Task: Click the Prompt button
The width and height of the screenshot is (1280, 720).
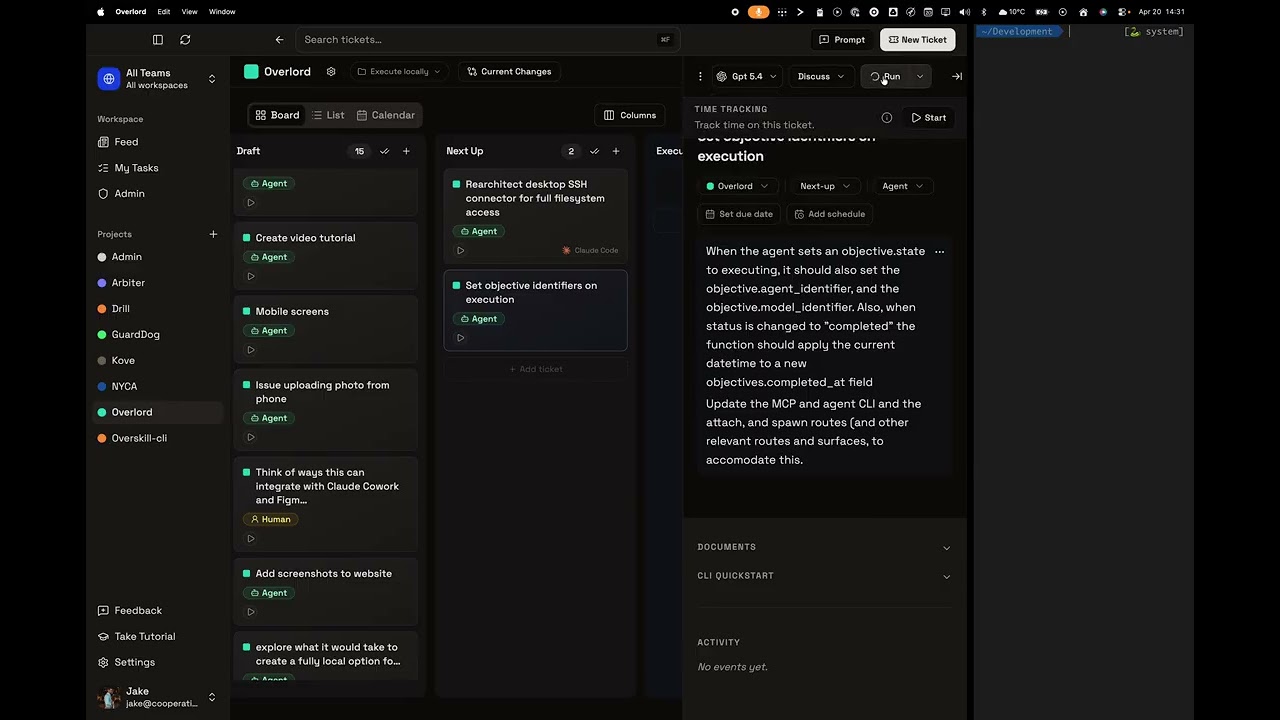Action: 842,40
